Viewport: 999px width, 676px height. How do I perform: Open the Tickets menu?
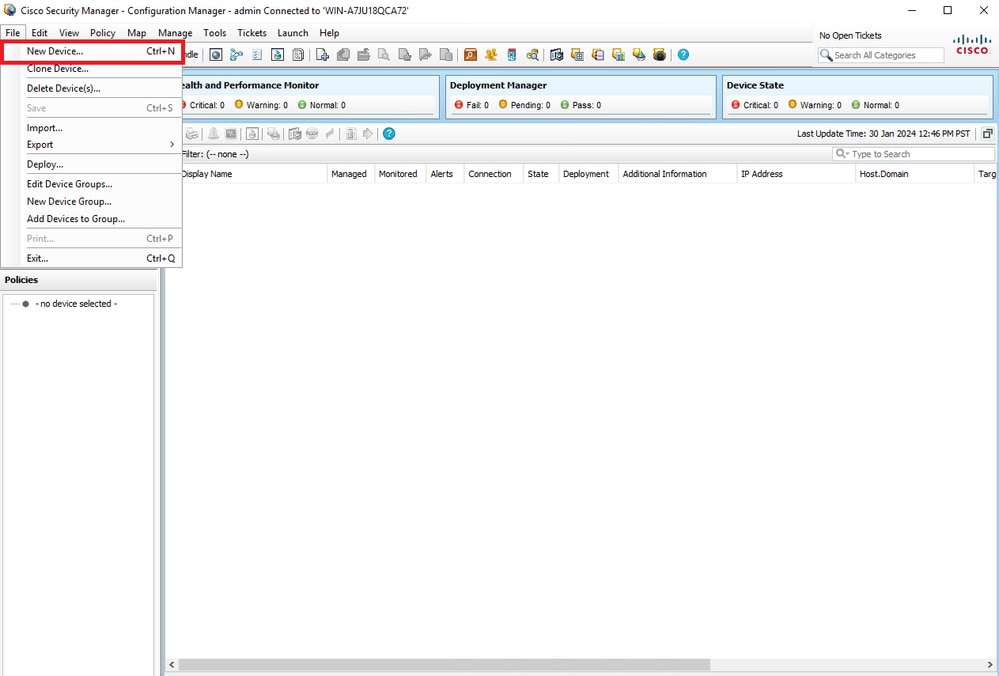(252, 32)
